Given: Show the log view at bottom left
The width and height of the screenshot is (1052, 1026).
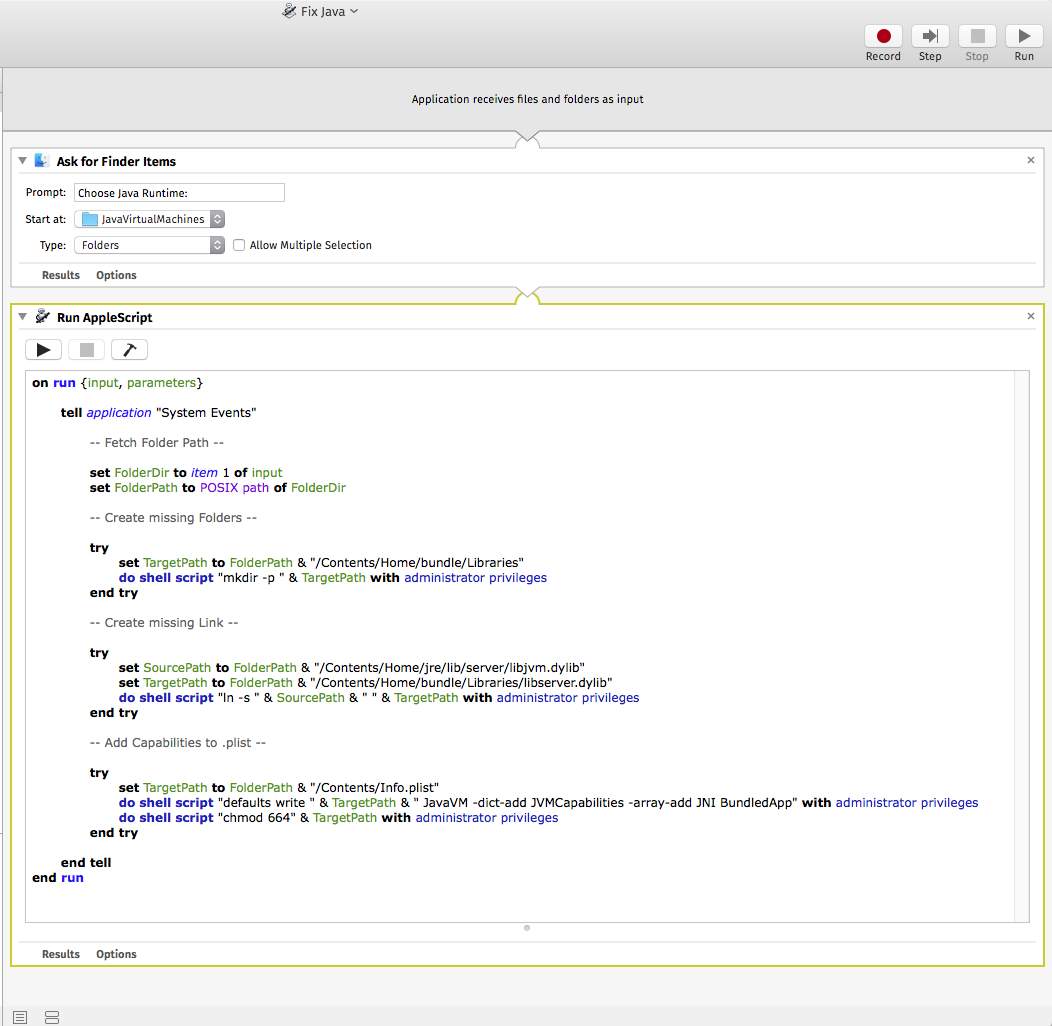Looking at the screenshot, I should click(x=20, y=1017).
